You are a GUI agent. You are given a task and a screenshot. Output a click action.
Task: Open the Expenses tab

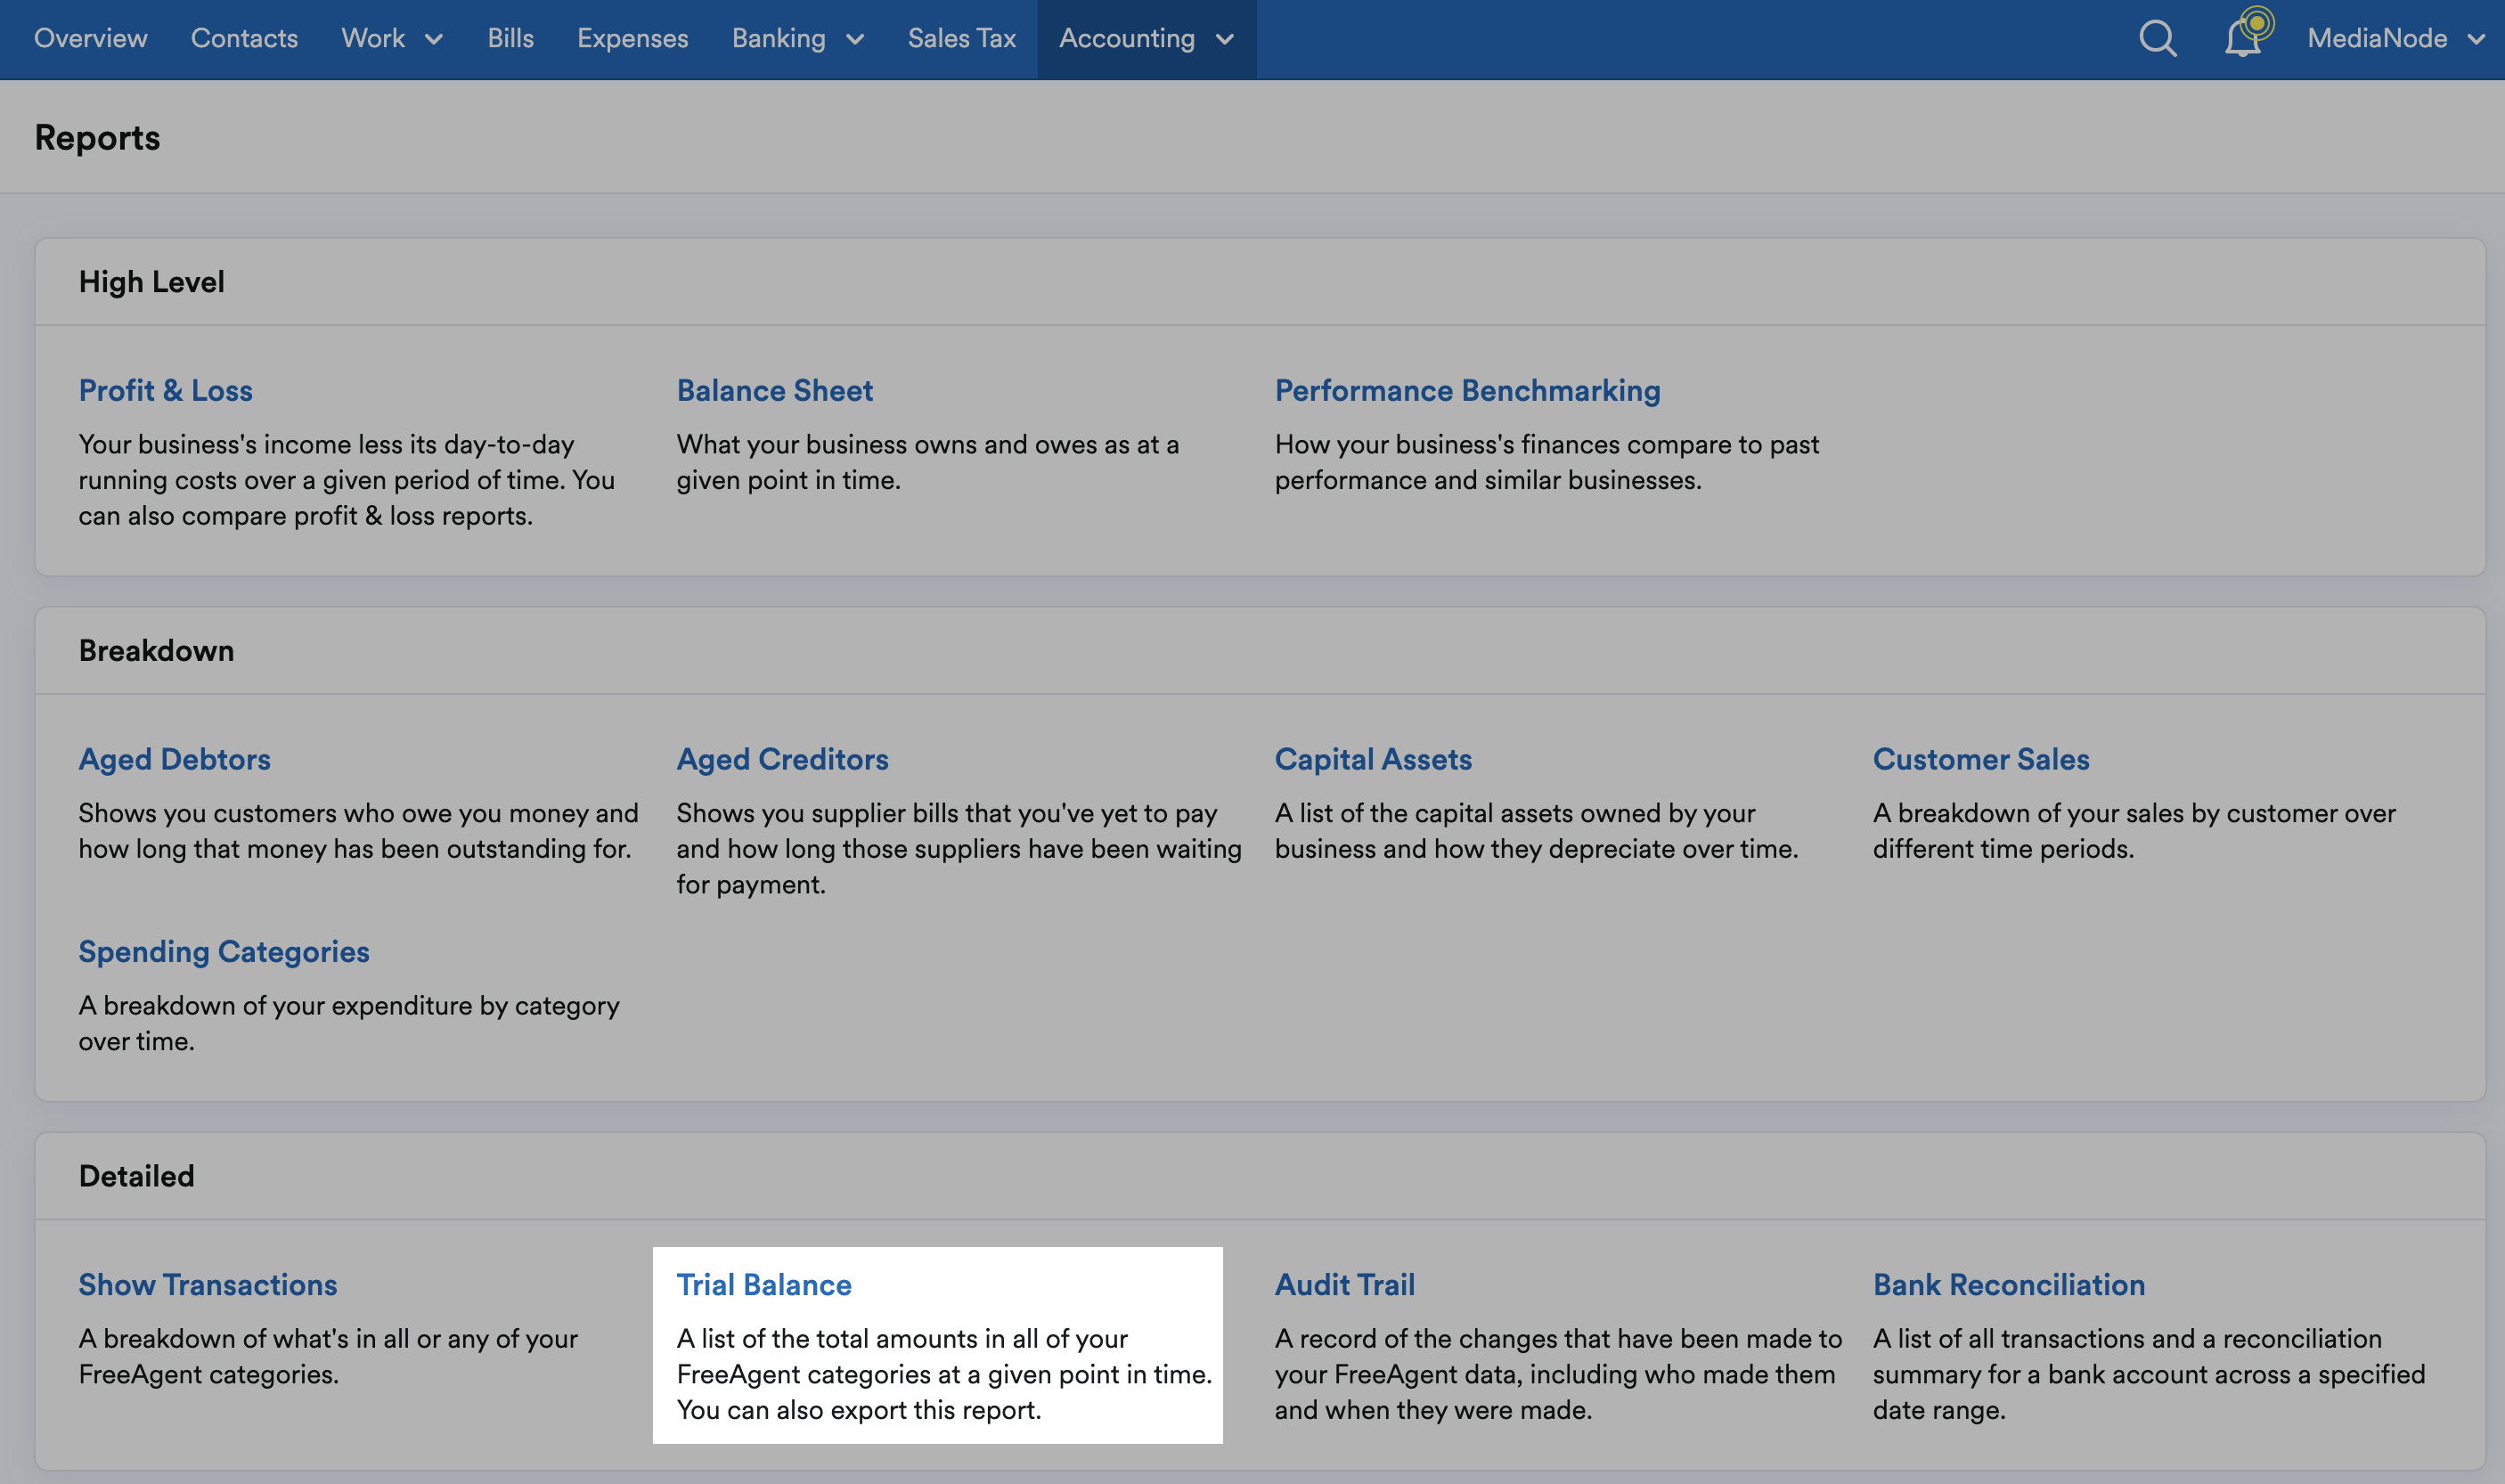tap(632, 39)
